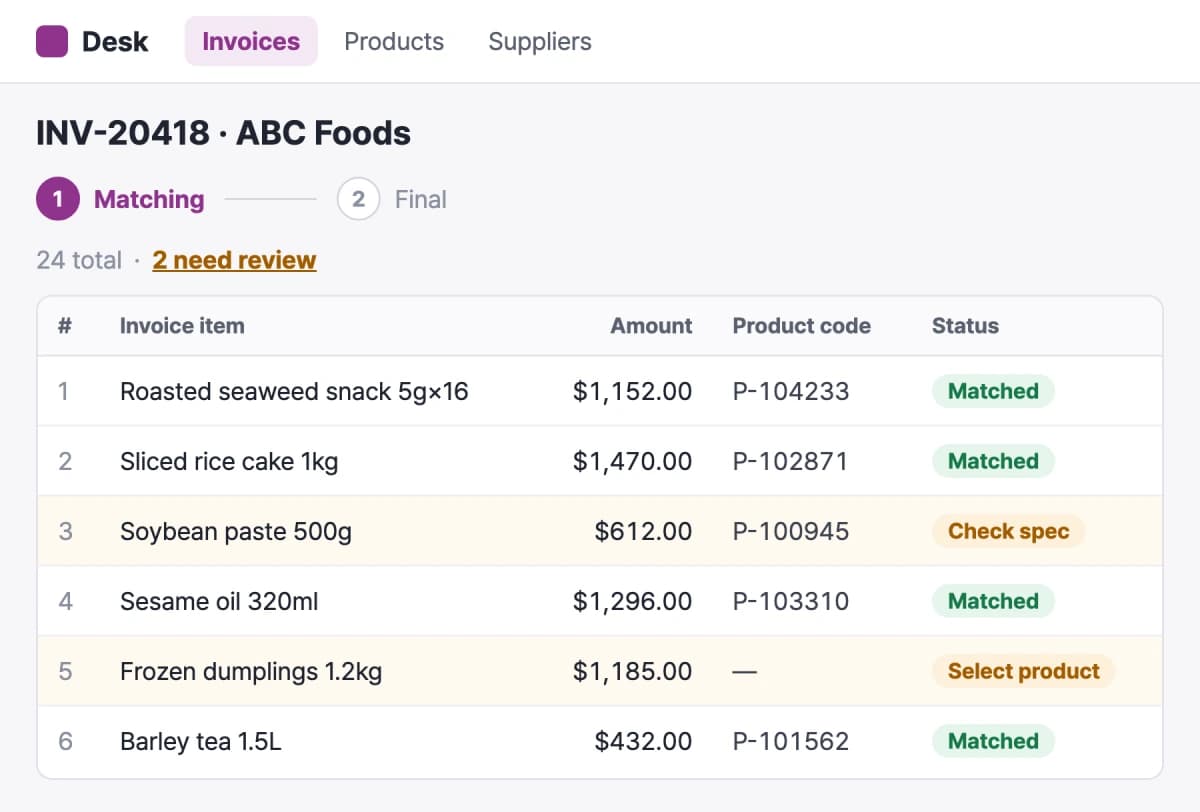Click the 'Select product' status badge

(x=1023, y=671)
